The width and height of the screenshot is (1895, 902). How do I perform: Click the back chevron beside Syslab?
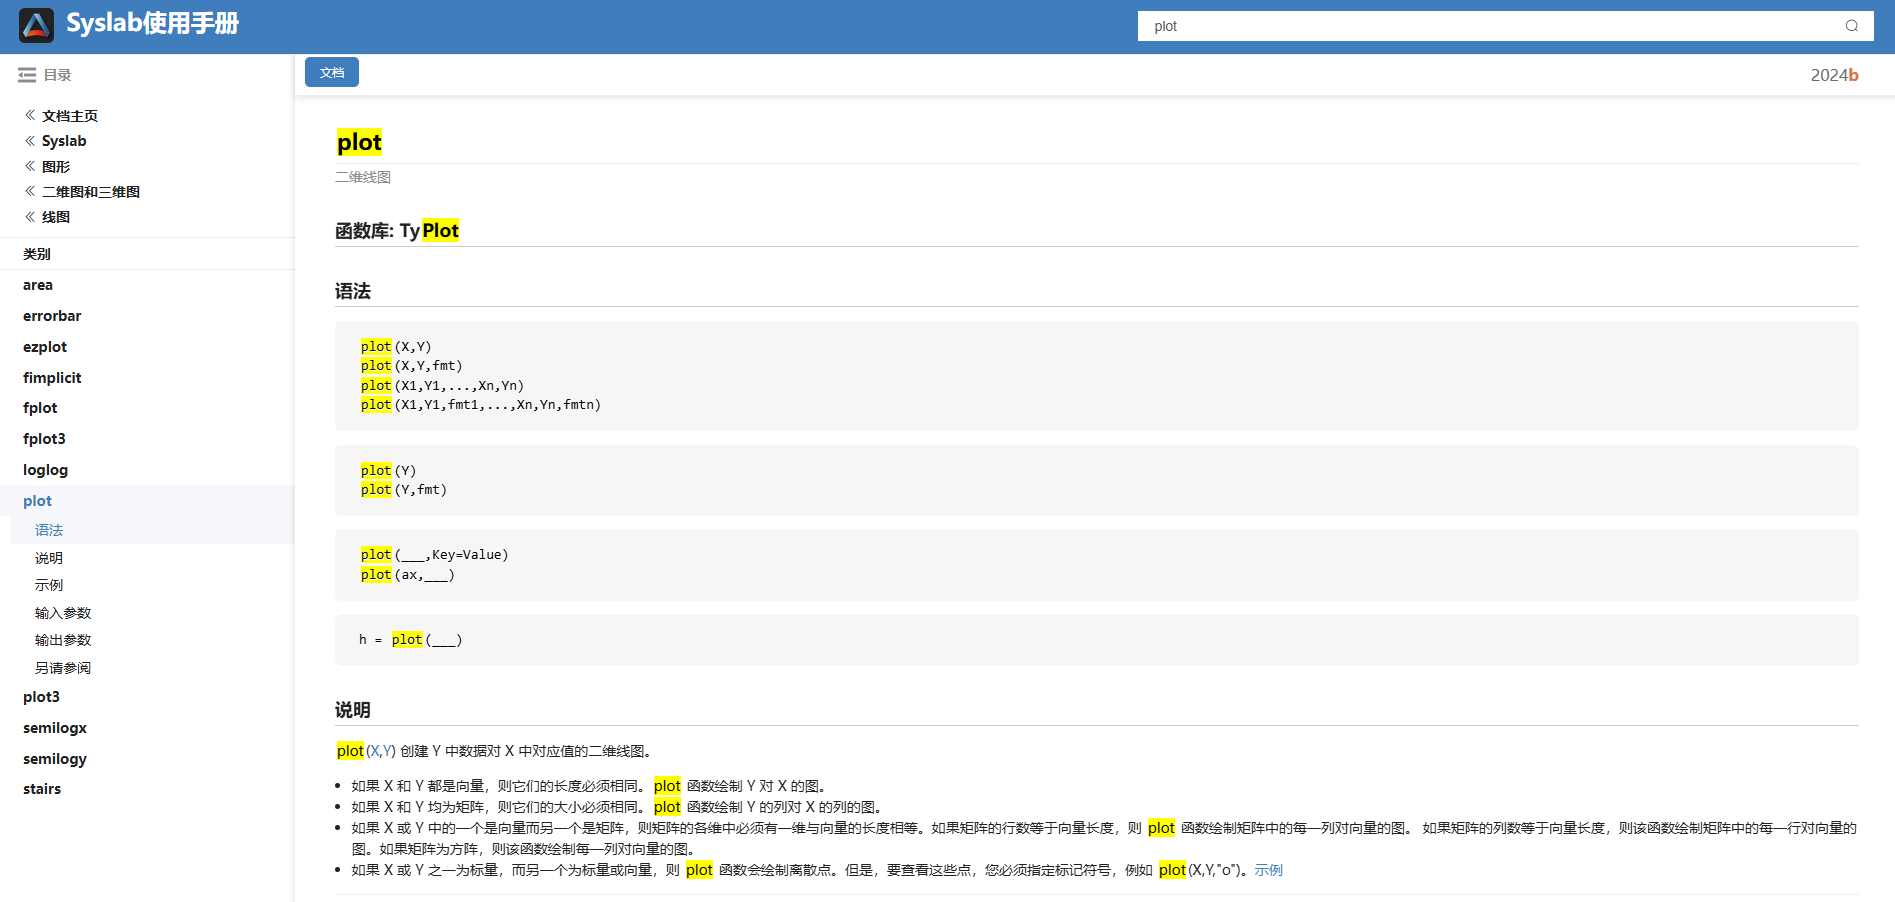pos(30,141)
